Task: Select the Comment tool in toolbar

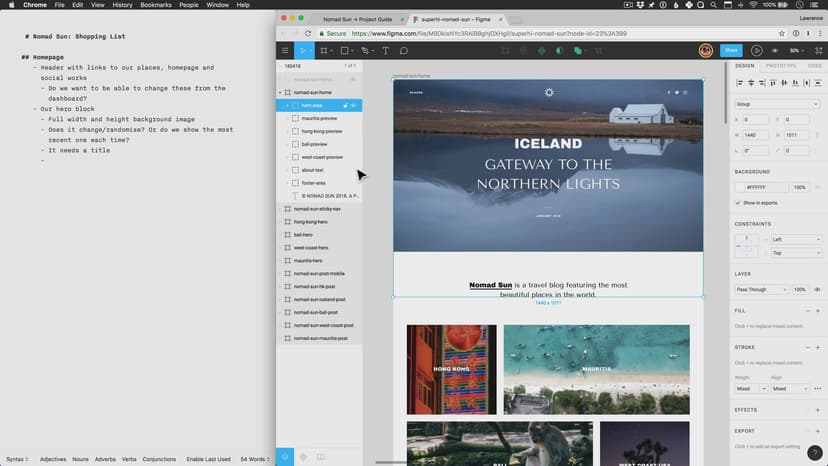Action: (404, 50)
